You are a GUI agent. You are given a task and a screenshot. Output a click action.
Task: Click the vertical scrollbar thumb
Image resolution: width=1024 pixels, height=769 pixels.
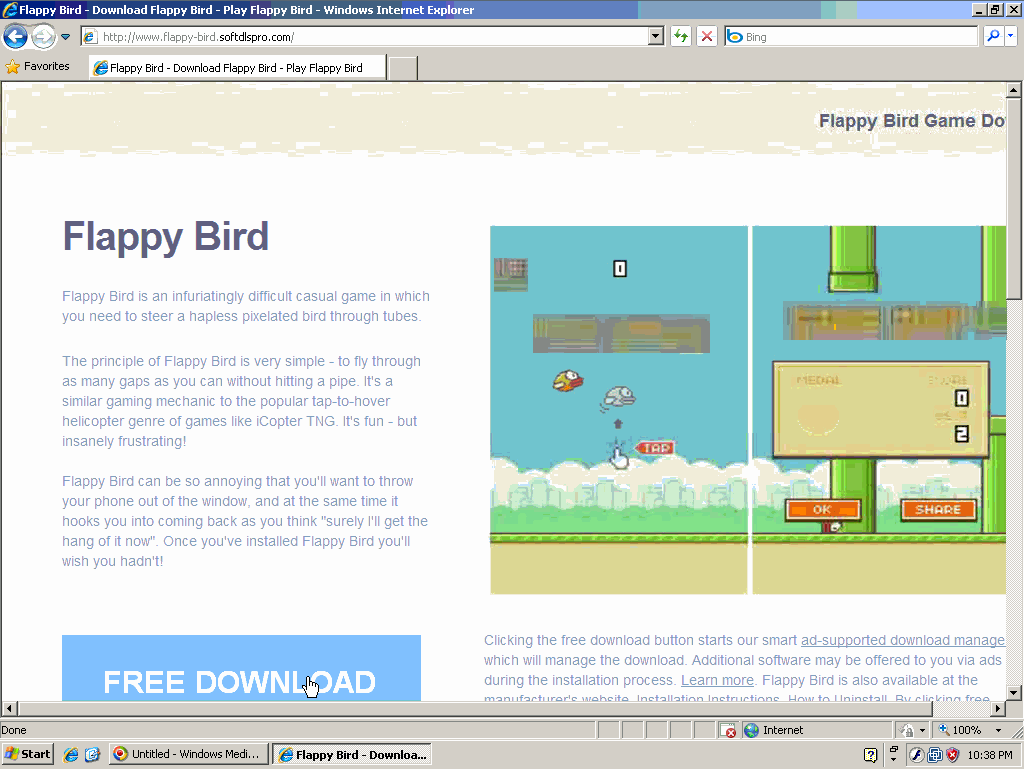[1014, 198]
